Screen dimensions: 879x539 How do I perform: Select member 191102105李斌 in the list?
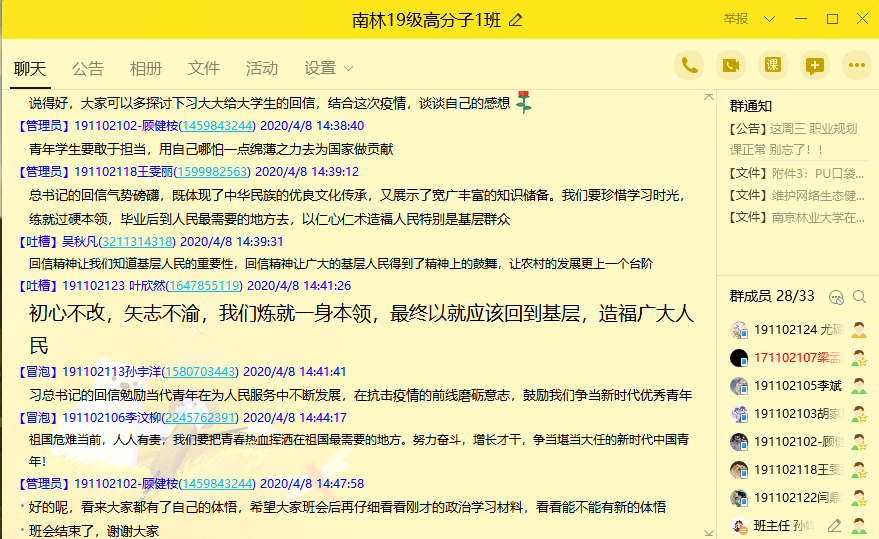797,386
